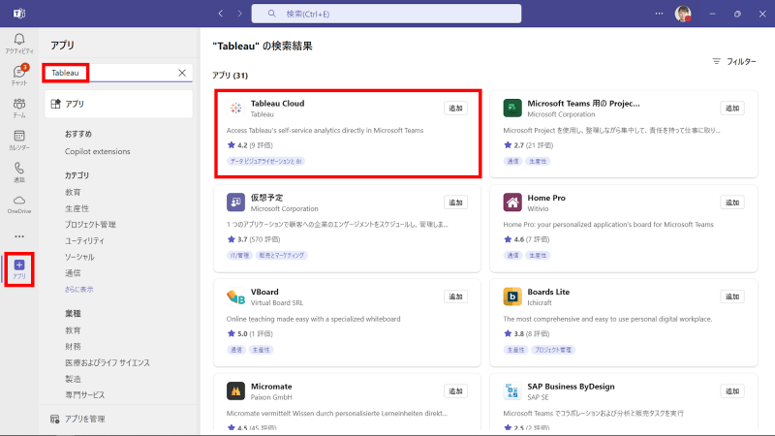The height and width of the screenshot is (436, 775).
Task: Select the 財務 industry
Action: pyautogui.click(x=73, y=347)
